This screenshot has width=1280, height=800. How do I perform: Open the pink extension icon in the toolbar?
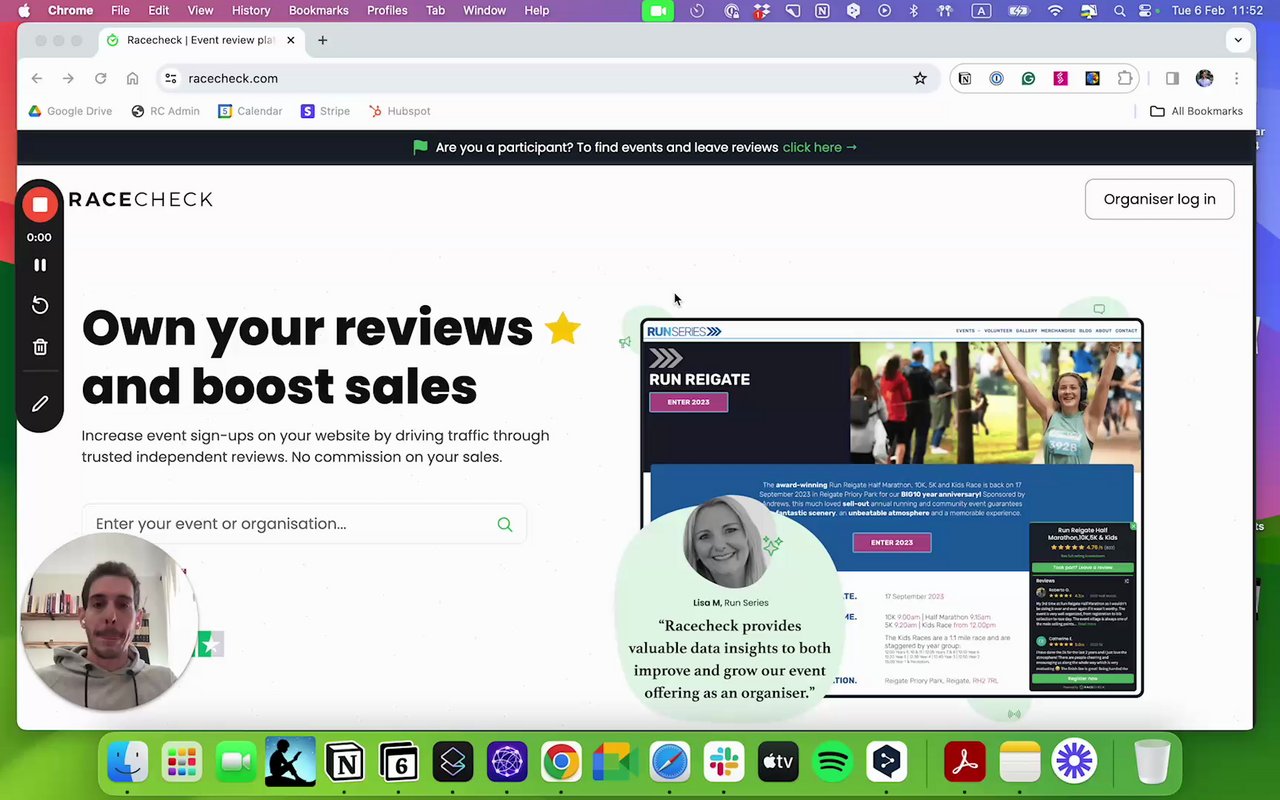pos(1061,78)
